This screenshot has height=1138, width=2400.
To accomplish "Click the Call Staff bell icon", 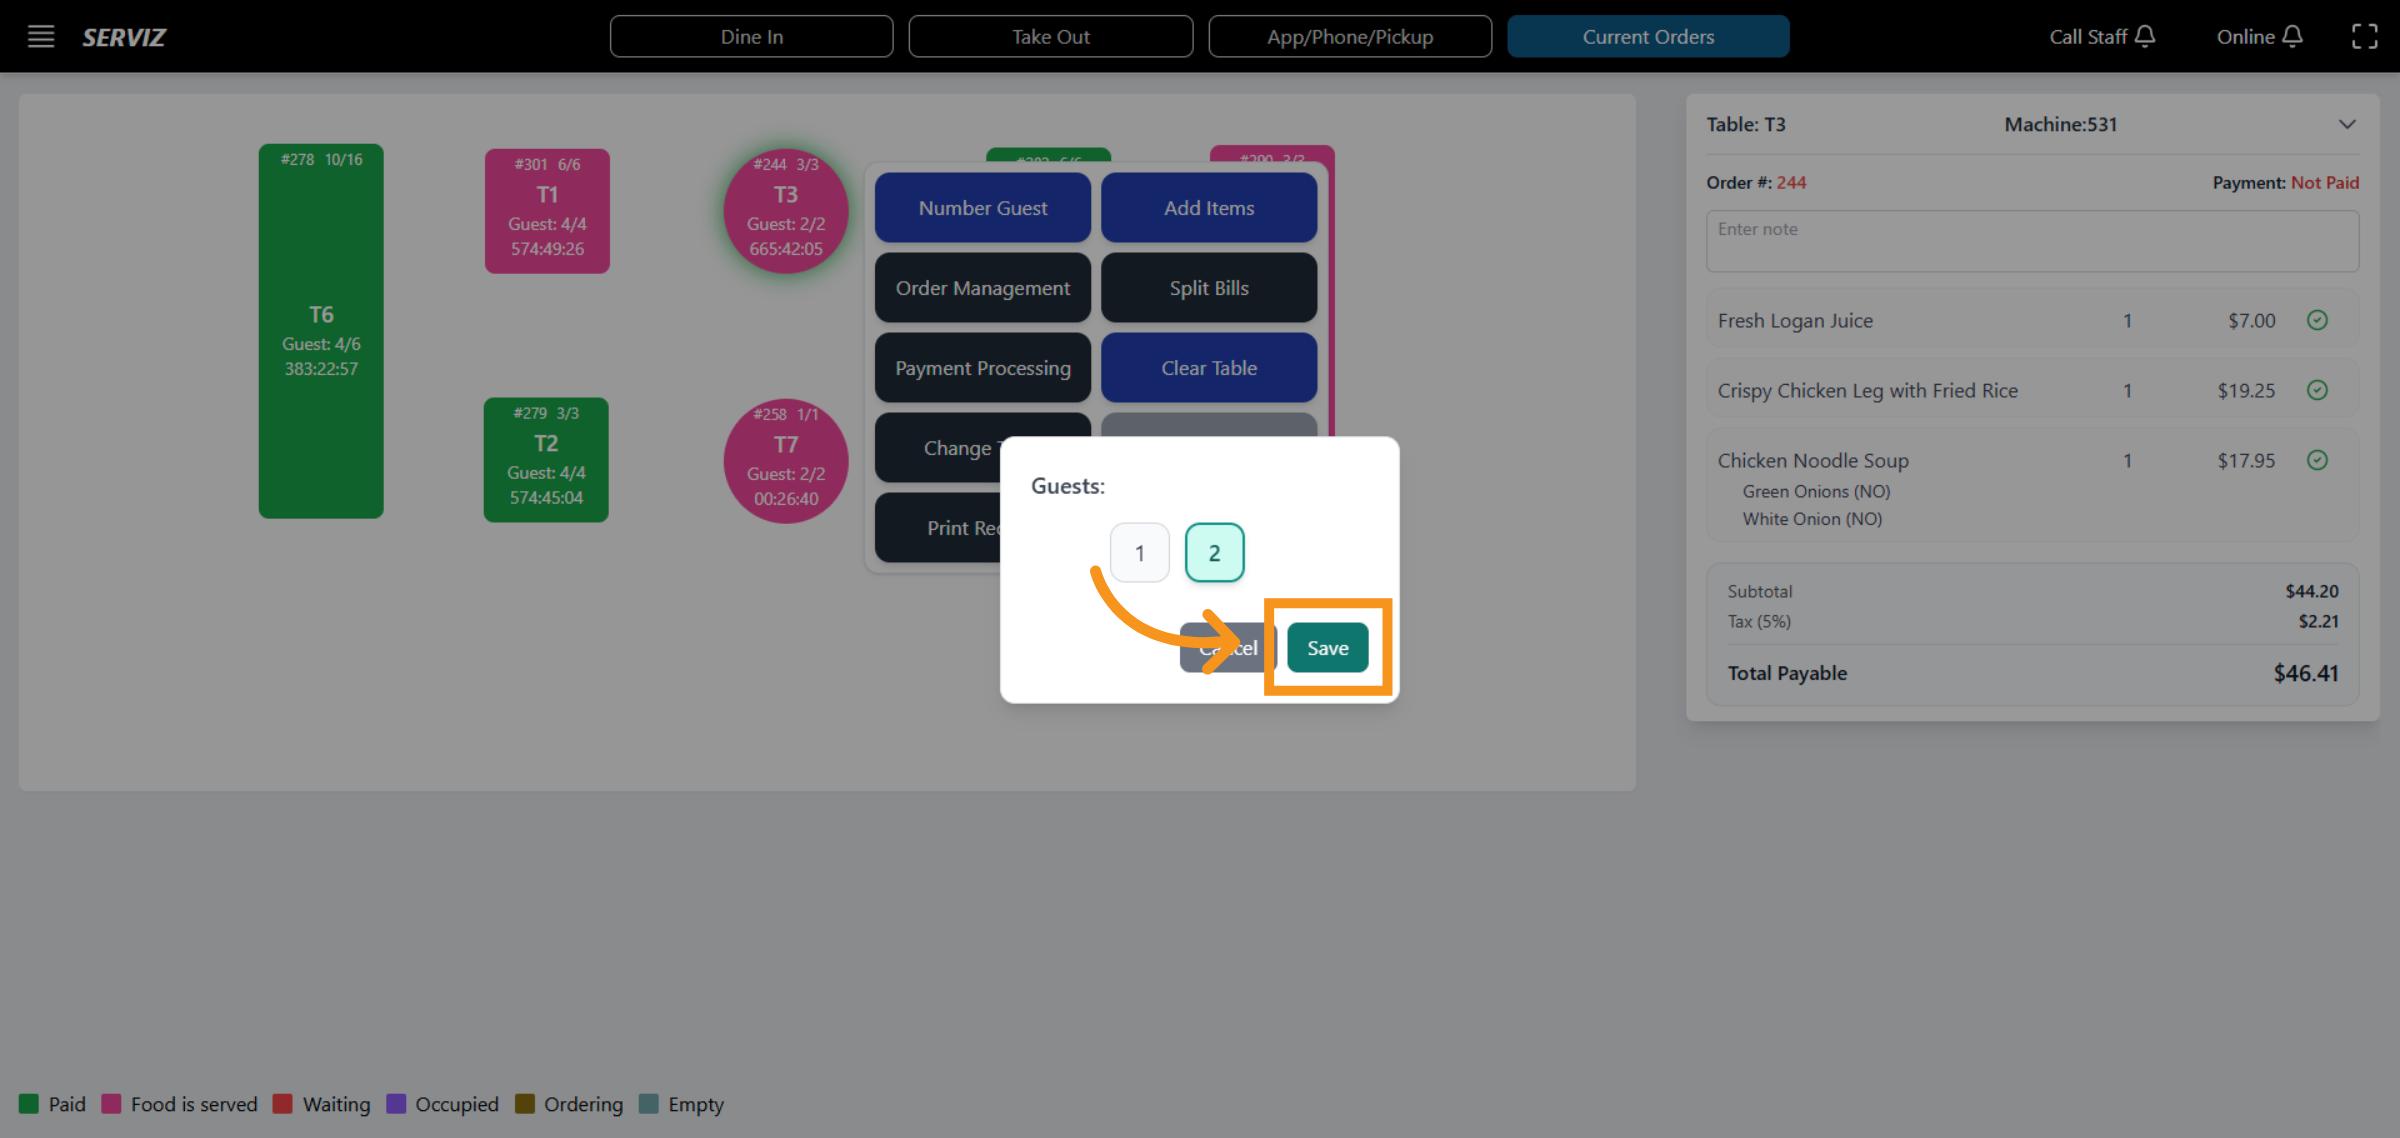I will [2144, 37].
